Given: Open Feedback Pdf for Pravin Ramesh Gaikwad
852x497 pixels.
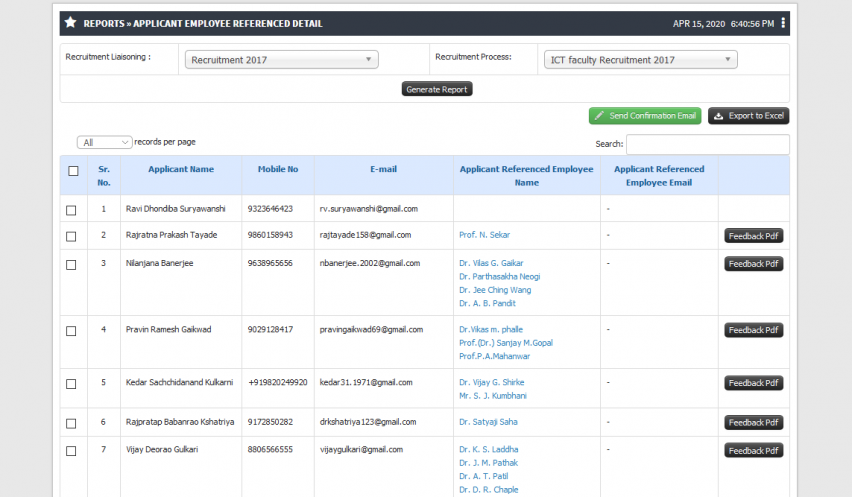Looking at the screenshot, I should coord(754,330).
